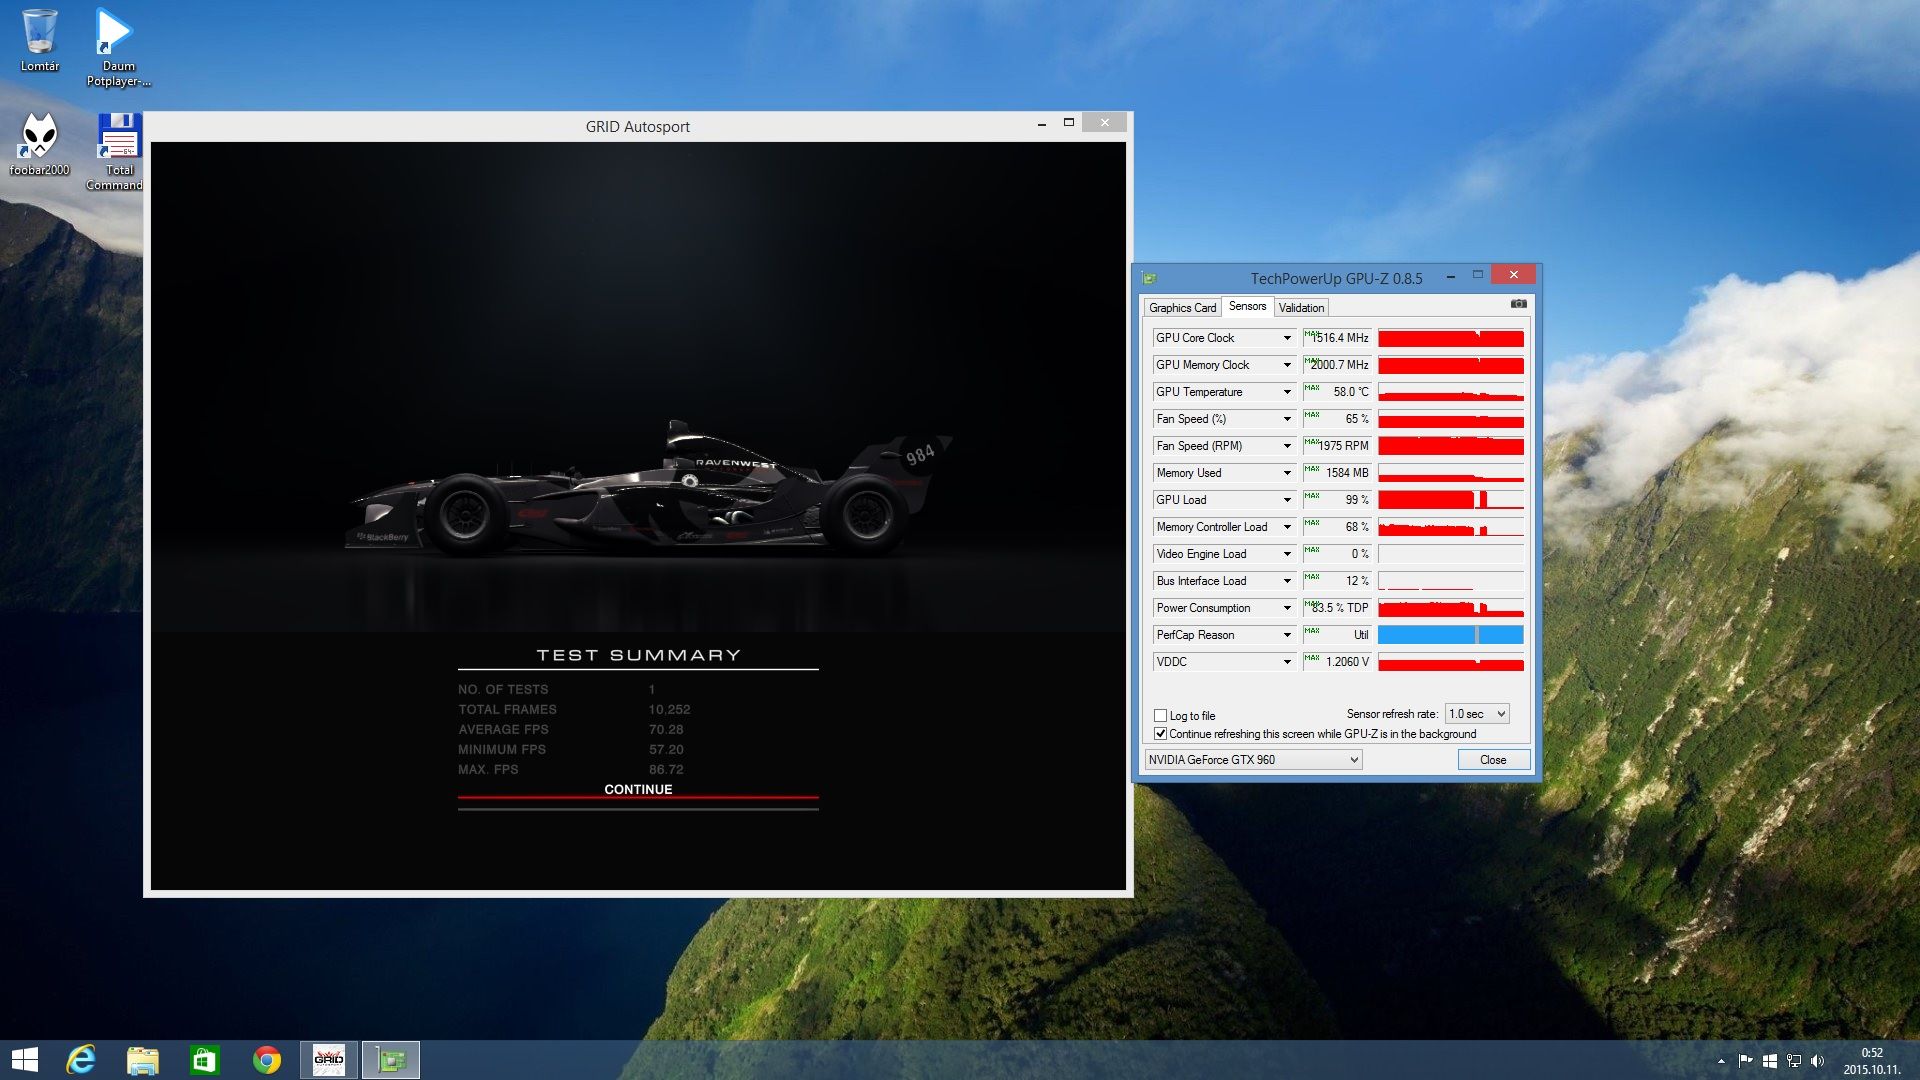Expand GPU Load sensor dropdown
The width and height of the screenshot is (1920, 1080).
pyautogui.click(x=1287, y=500)
